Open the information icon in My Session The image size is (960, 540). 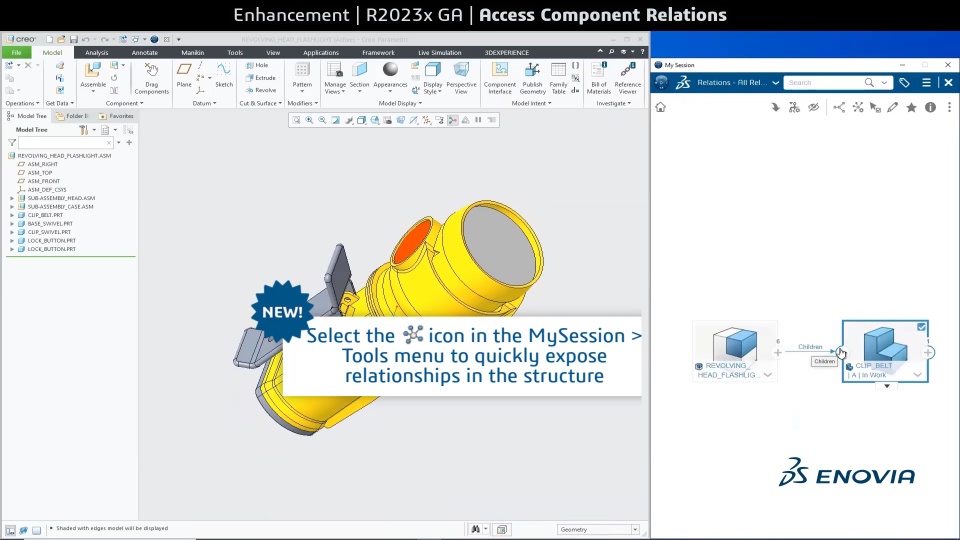931,107
